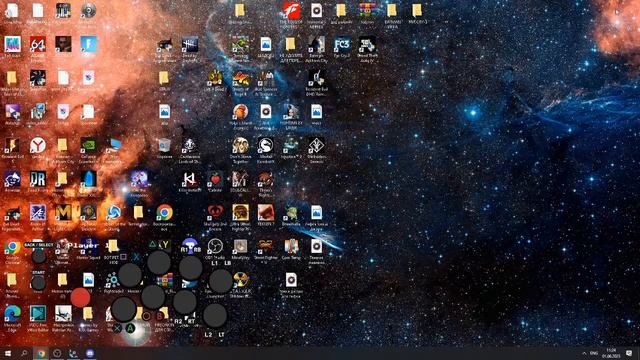This screenshot has height=360, width=640.
Task: Open the Don't Starve Together shortcut
Action: point(240,145)
